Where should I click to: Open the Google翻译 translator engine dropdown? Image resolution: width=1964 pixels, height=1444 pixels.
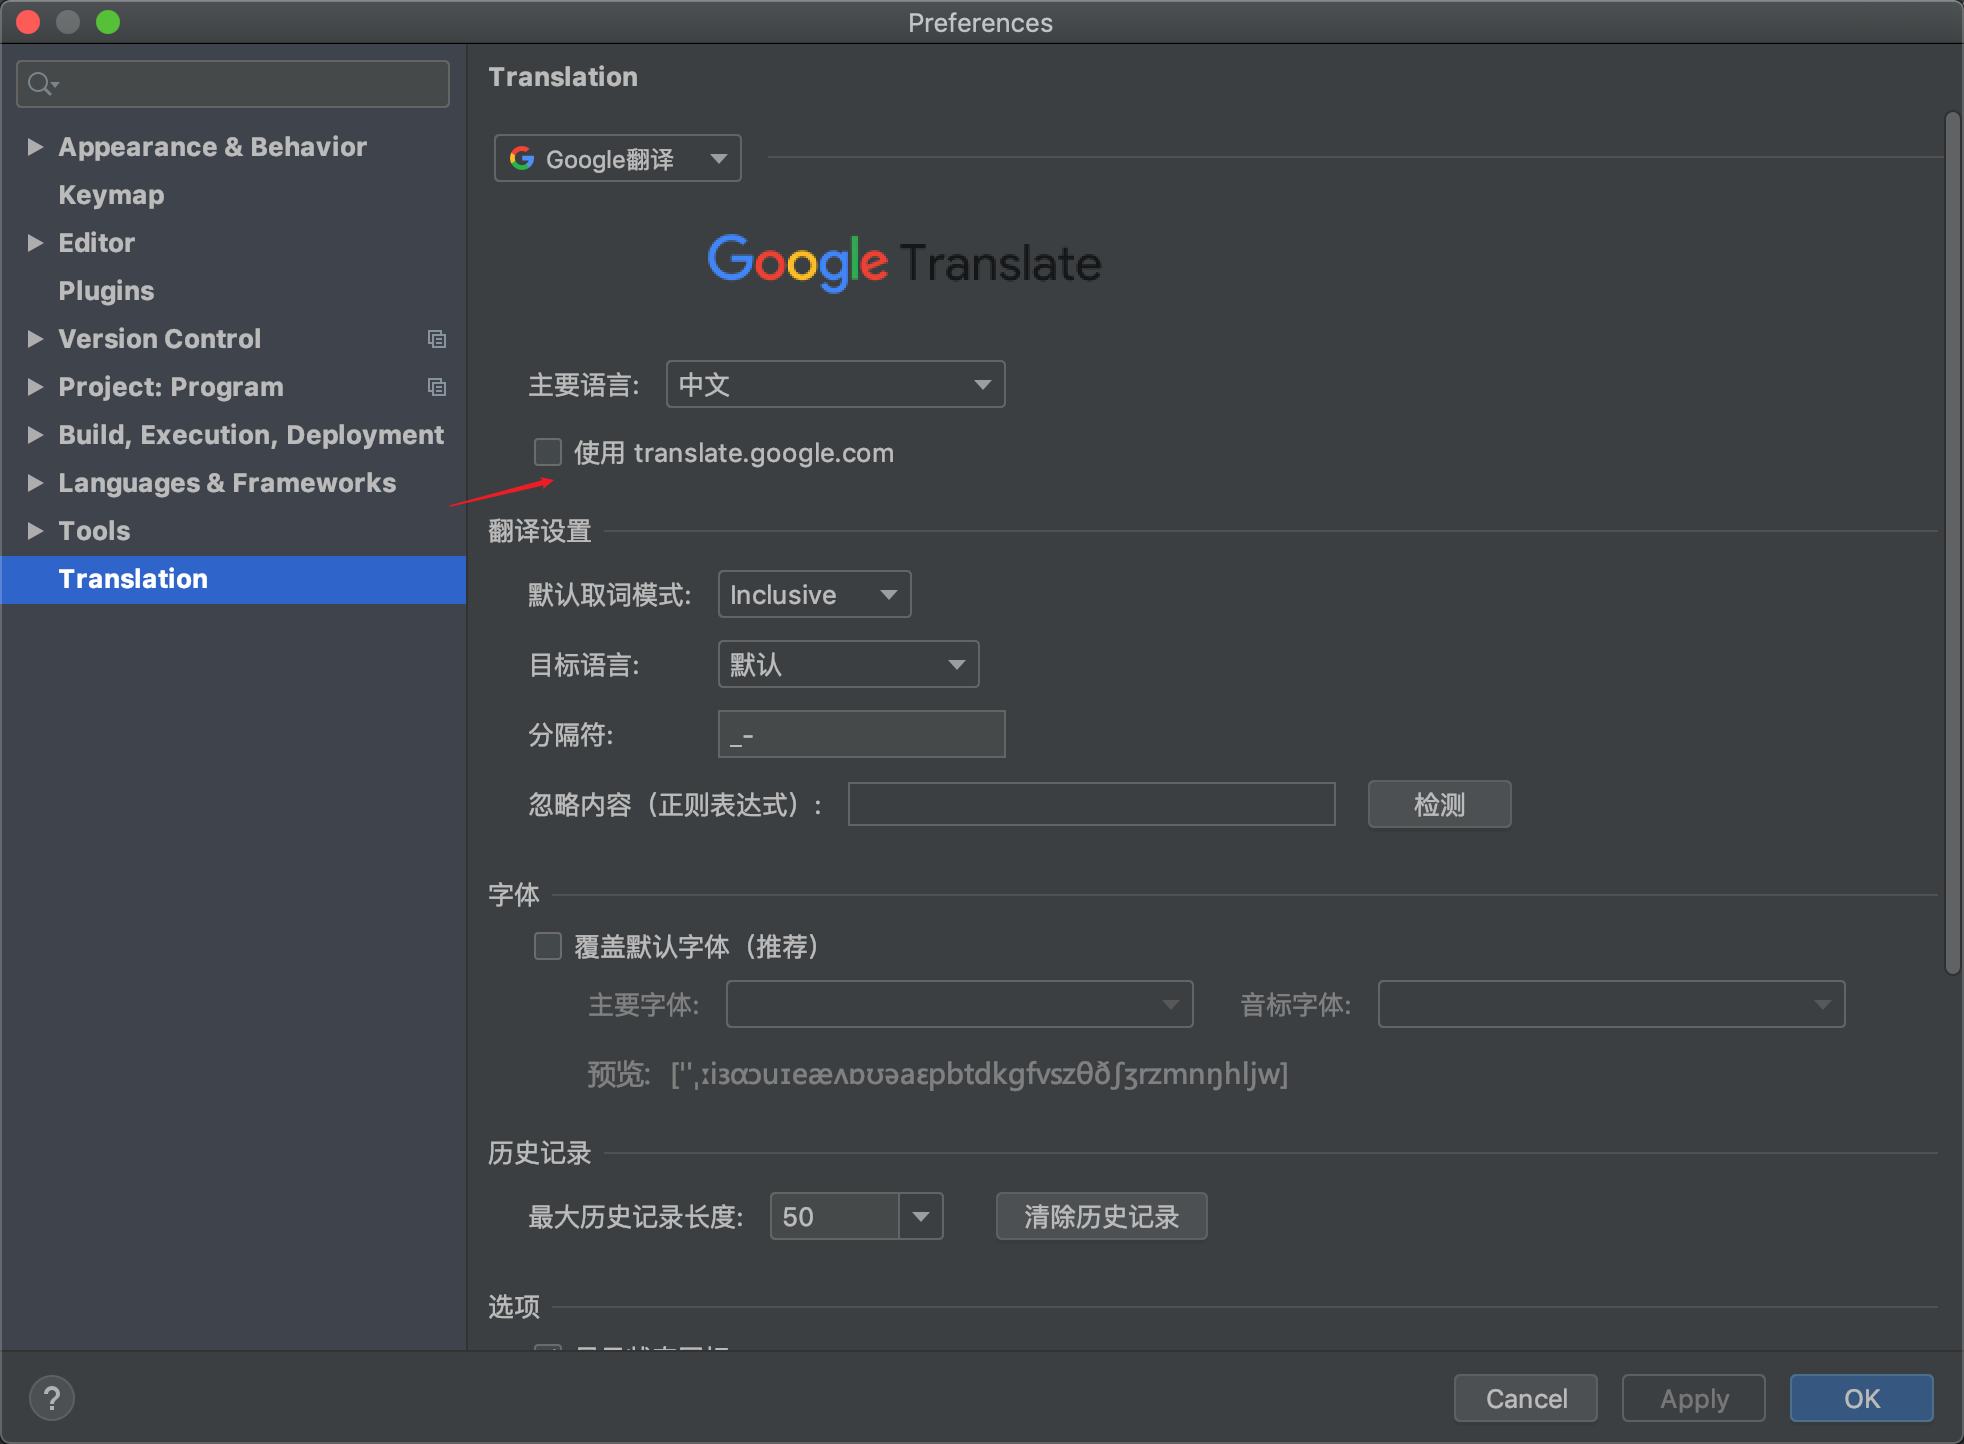[618, 158]
